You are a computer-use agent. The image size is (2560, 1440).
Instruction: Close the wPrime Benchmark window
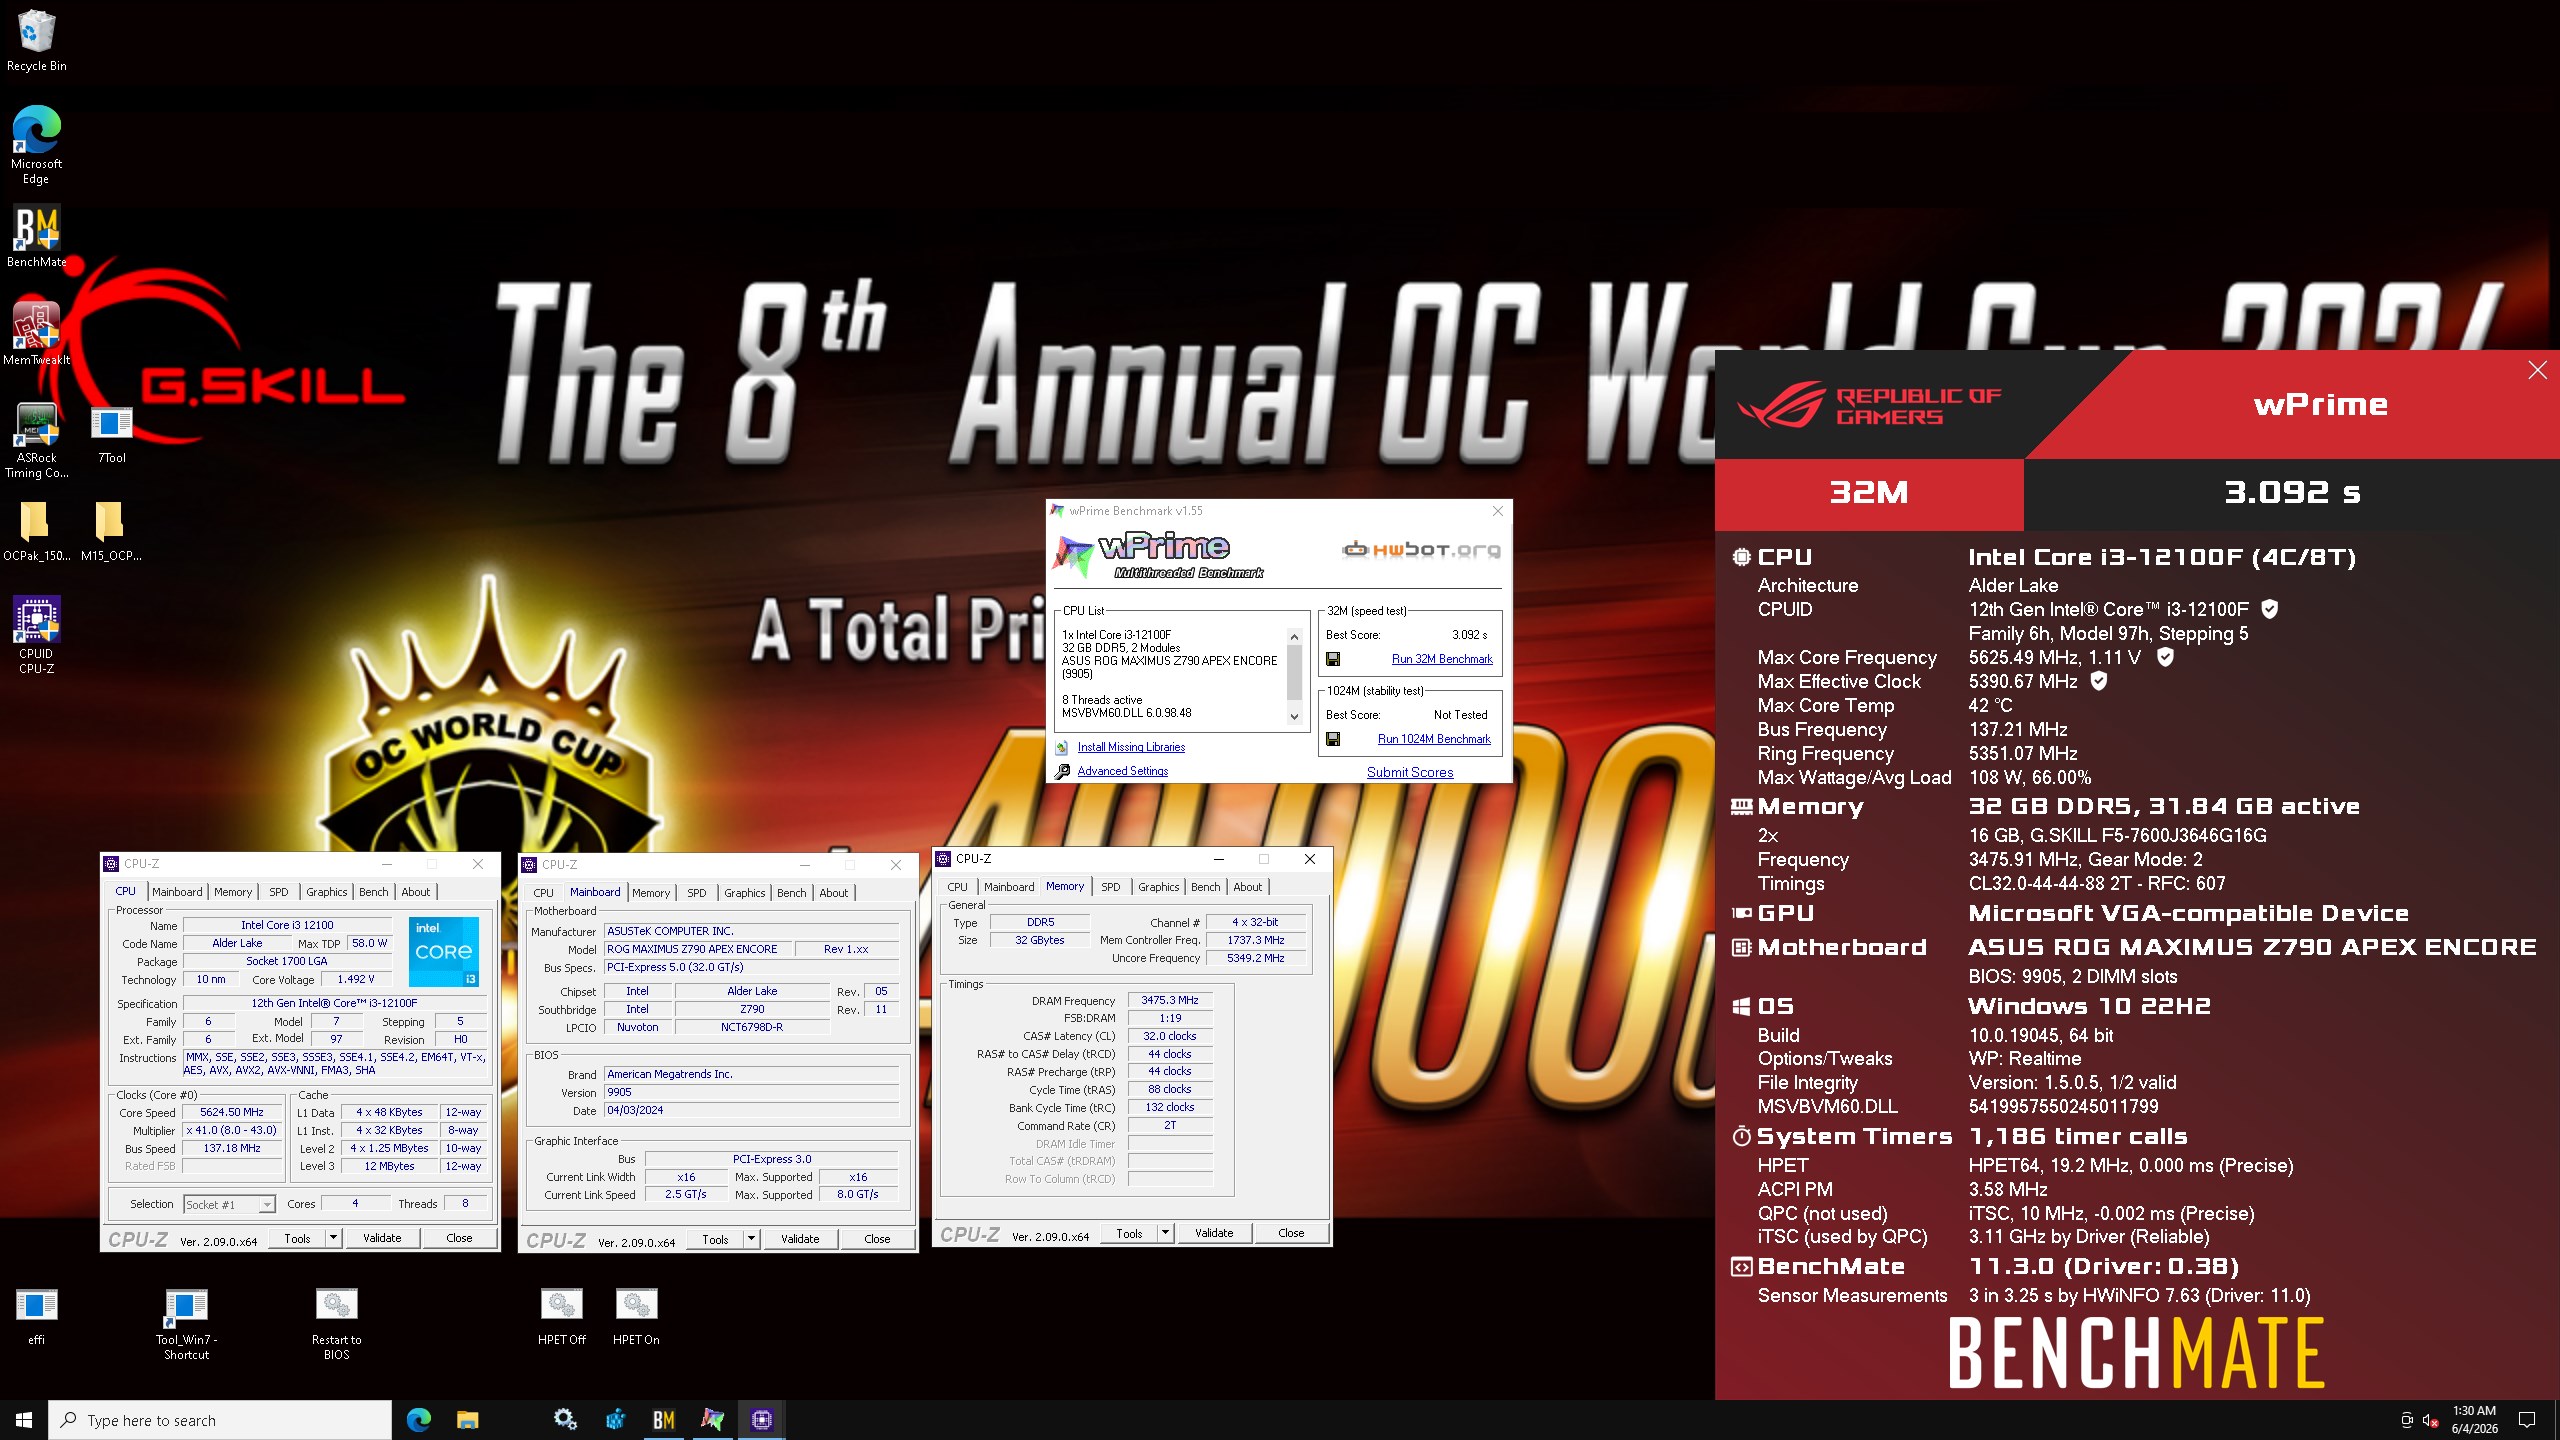pyautogui.click(x=1497, y=511)
